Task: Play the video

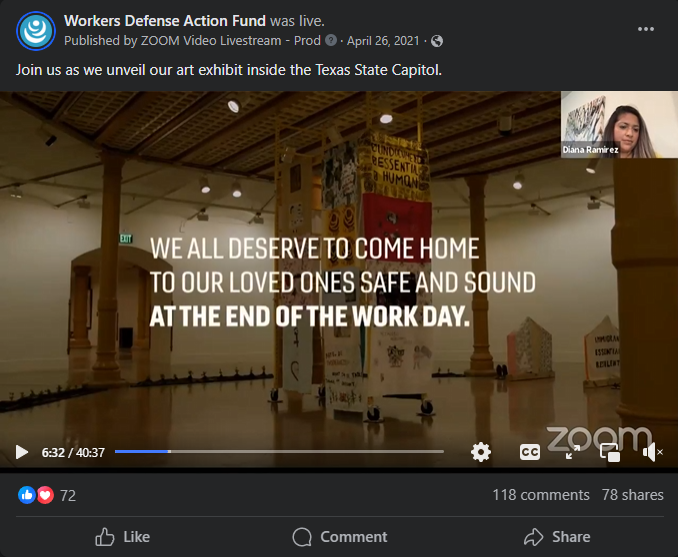Action: click(22, 452)
